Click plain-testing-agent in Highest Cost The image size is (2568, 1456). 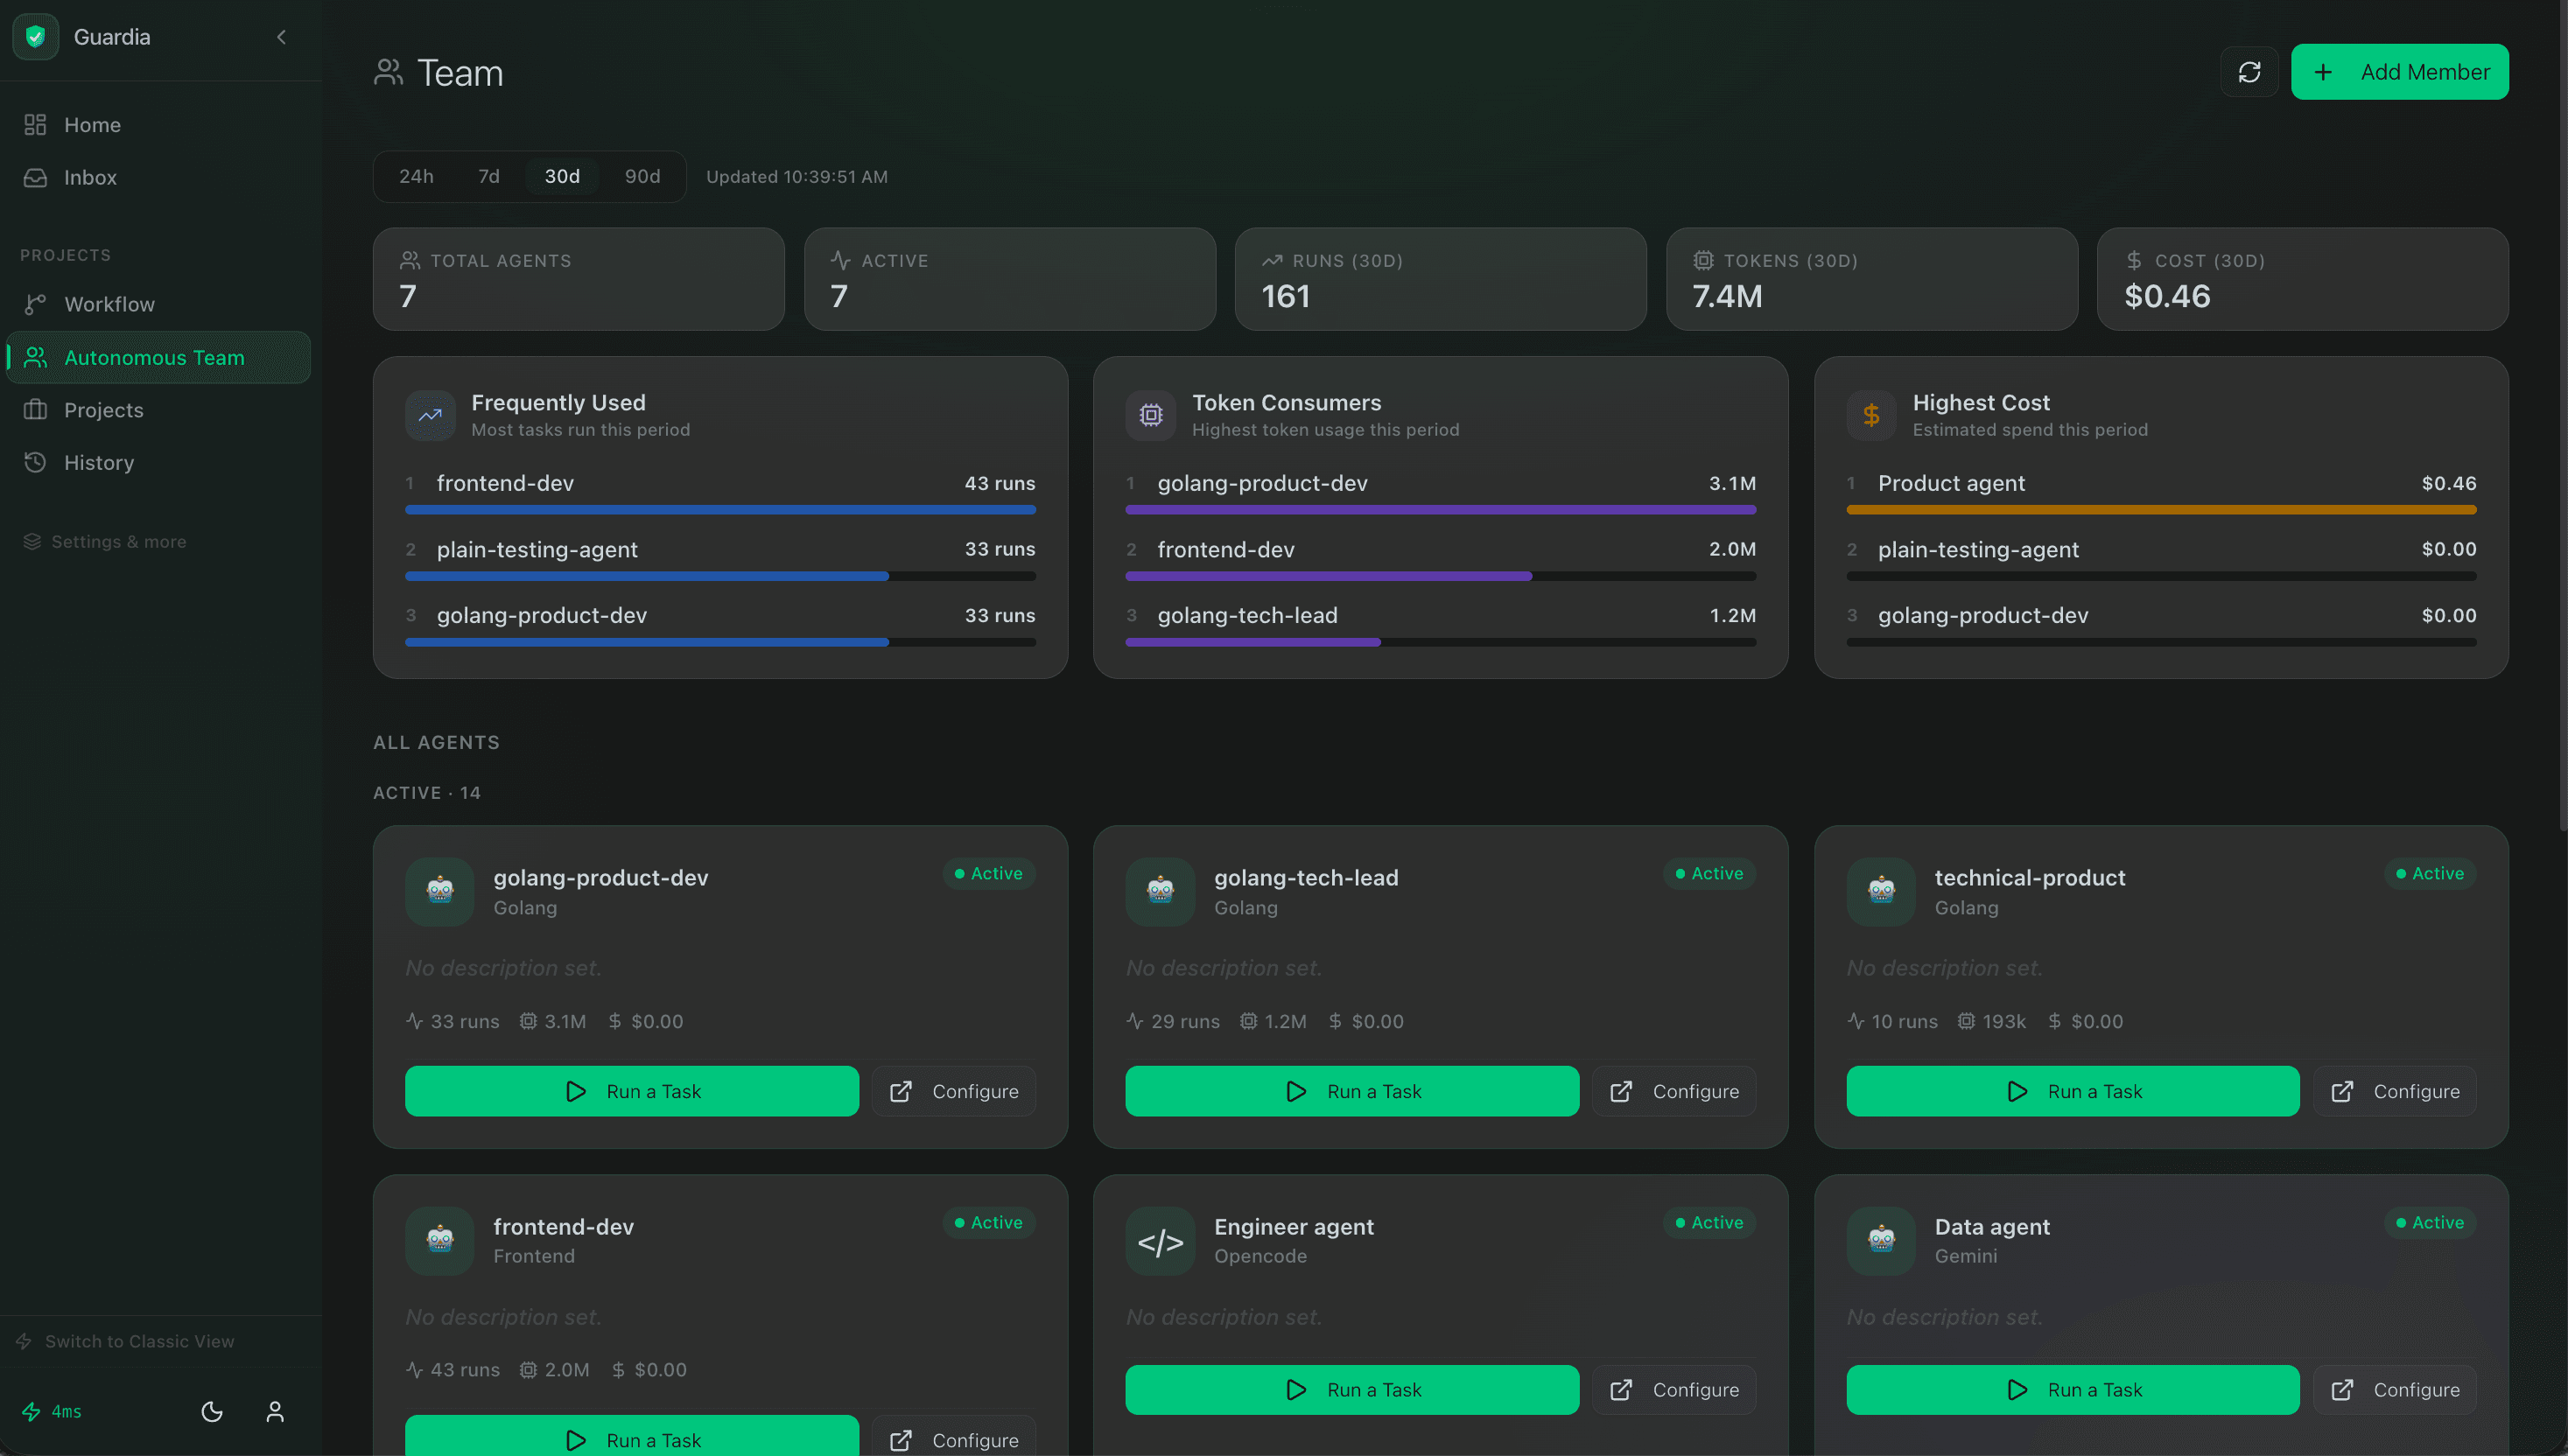(1978, 549)
